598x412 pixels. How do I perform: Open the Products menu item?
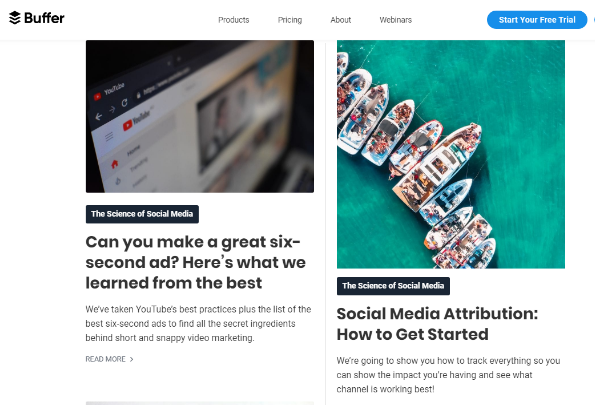(x=233, y=20)
